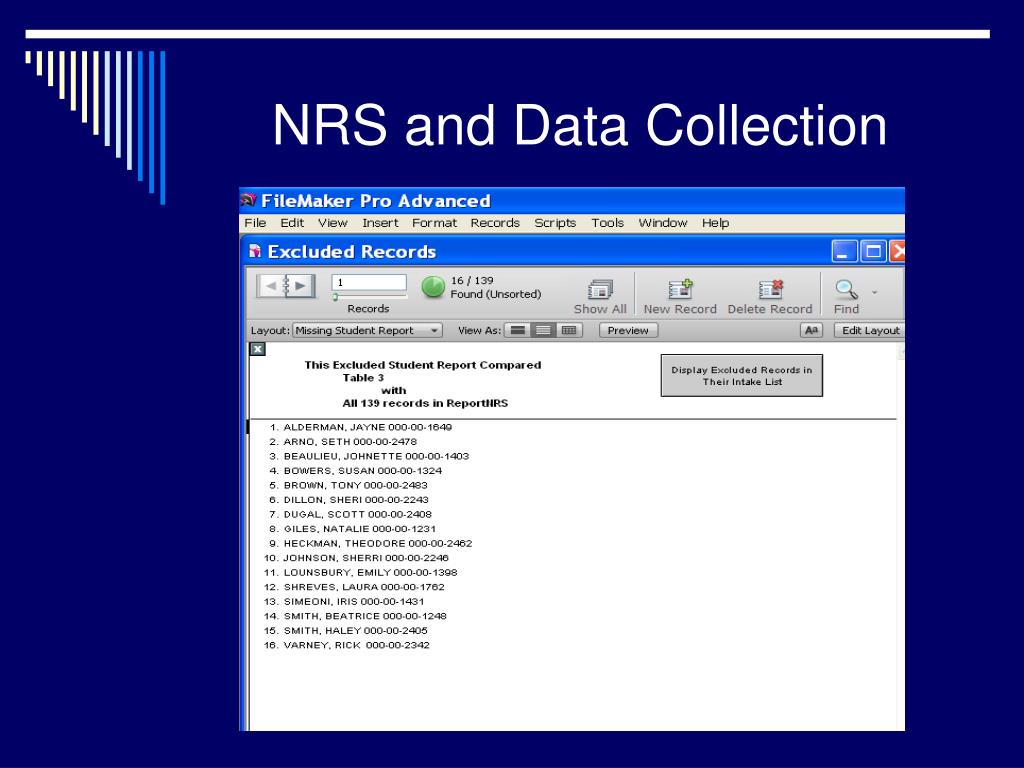Click Display Excluded Records in Their Intake List
The height and width of the screenshot is (768, 1024).
tap(742, 376)
